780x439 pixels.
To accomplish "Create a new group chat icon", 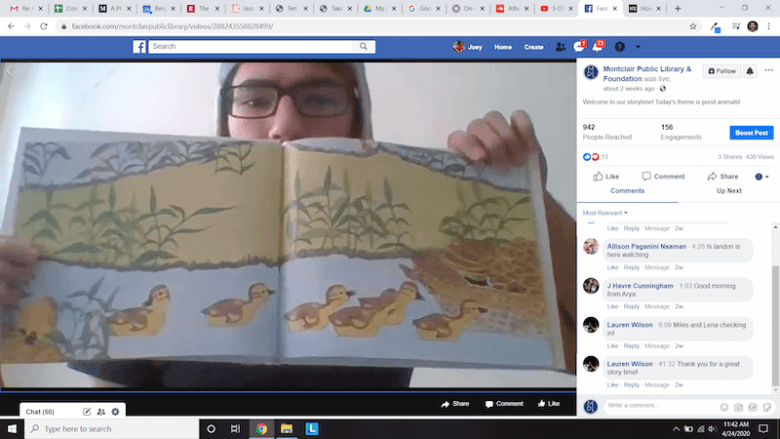I will point(101,412).
